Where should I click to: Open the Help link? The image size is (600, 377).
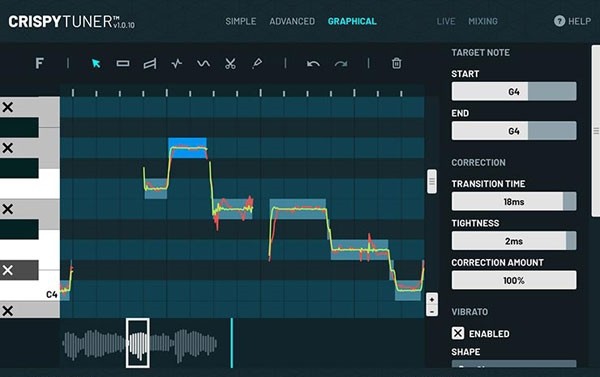tap(579, 21)
